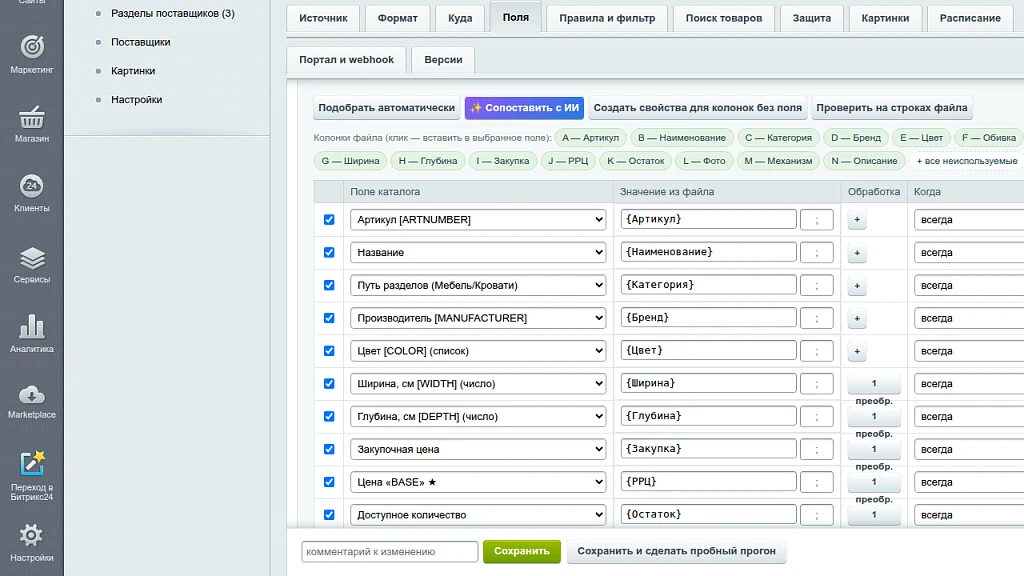Click the separator button beside {Ширина}

point(816,383)
